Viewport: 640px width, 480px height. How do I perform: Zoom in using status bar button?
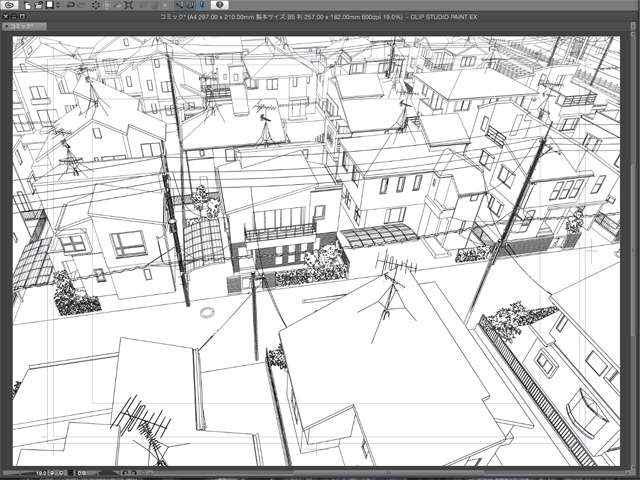tap(61, 473)
